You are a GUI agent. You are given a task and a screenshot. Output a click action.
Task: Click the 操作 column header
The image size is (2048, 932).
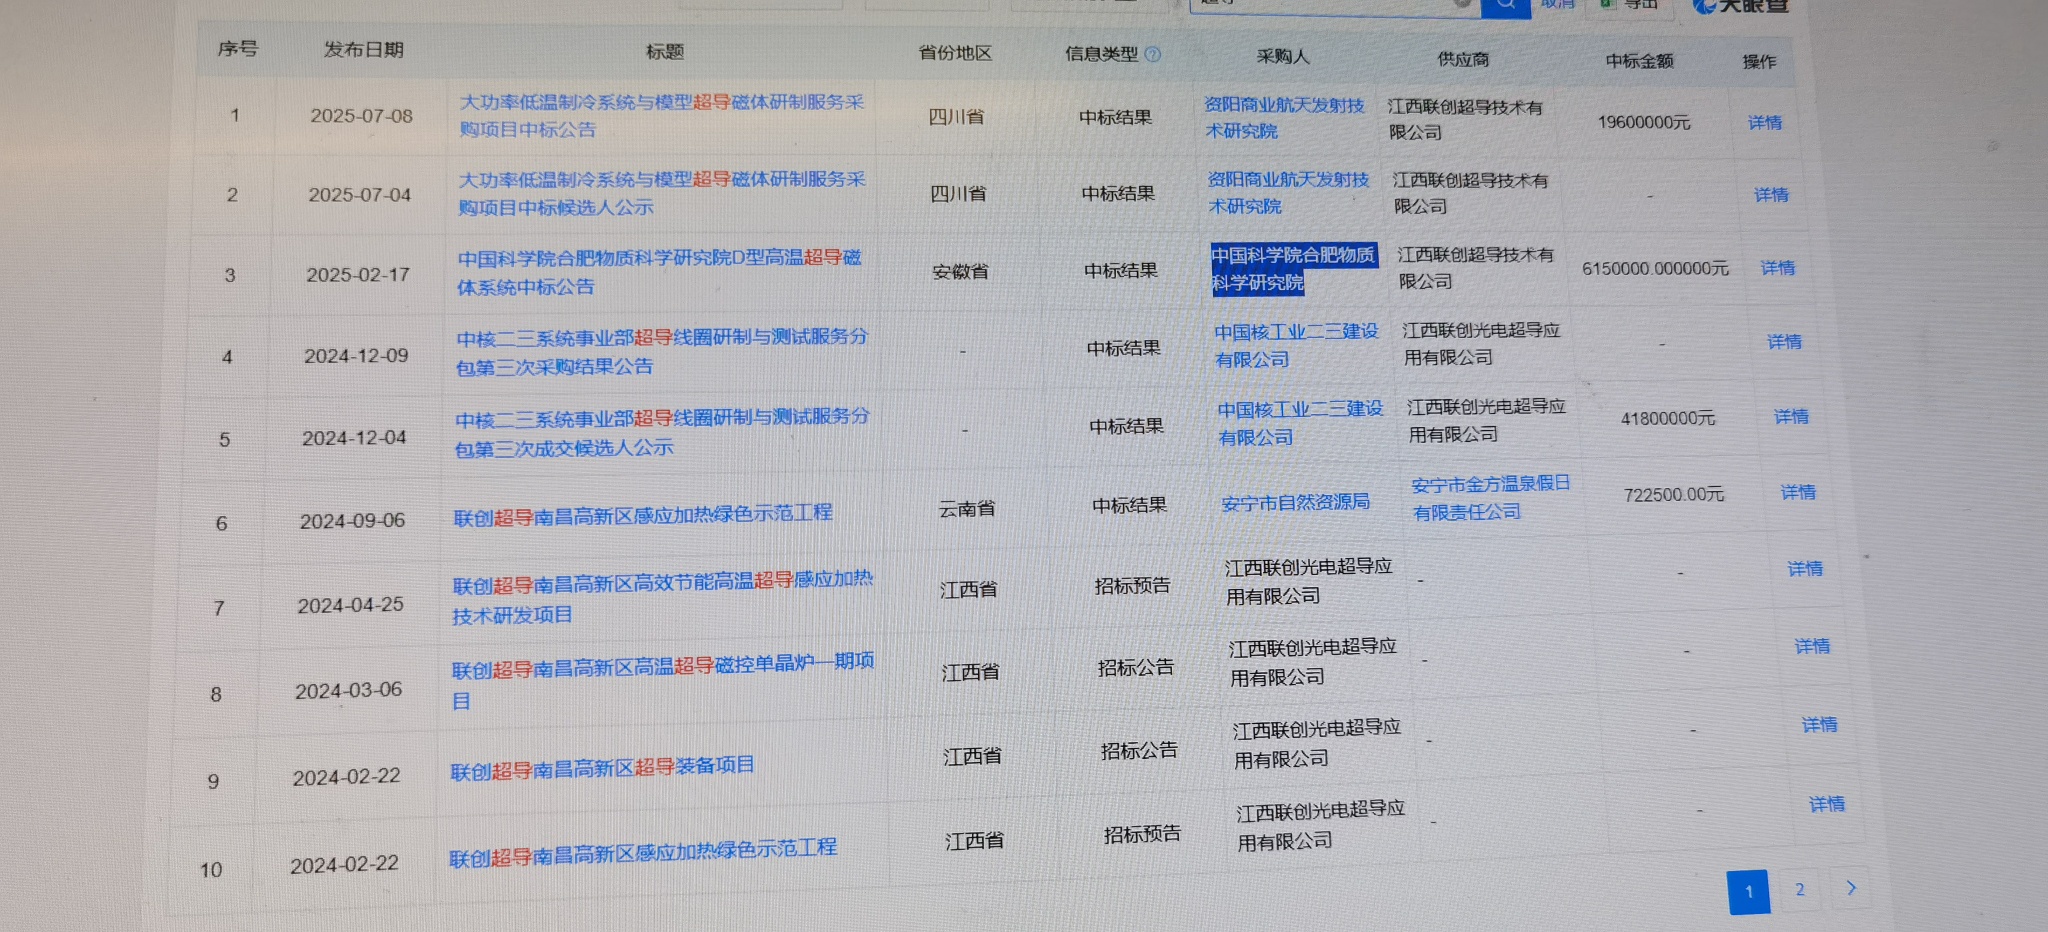[1759, 62]
